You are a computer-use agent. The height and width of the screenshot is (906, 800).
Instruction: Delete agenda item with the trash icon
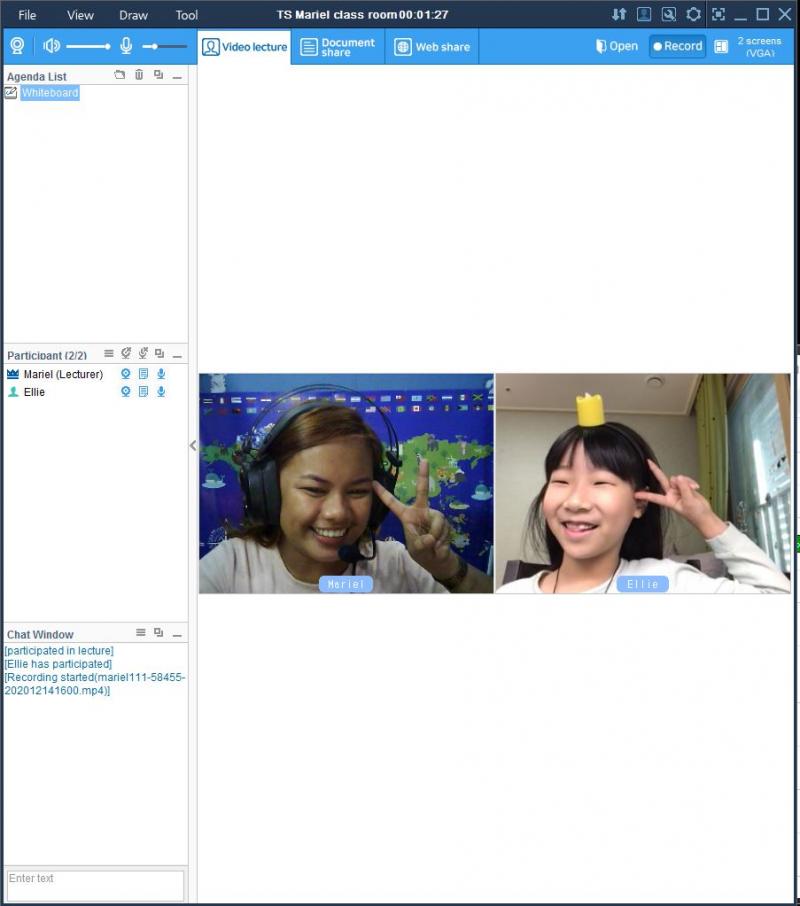tap(139, 75)
